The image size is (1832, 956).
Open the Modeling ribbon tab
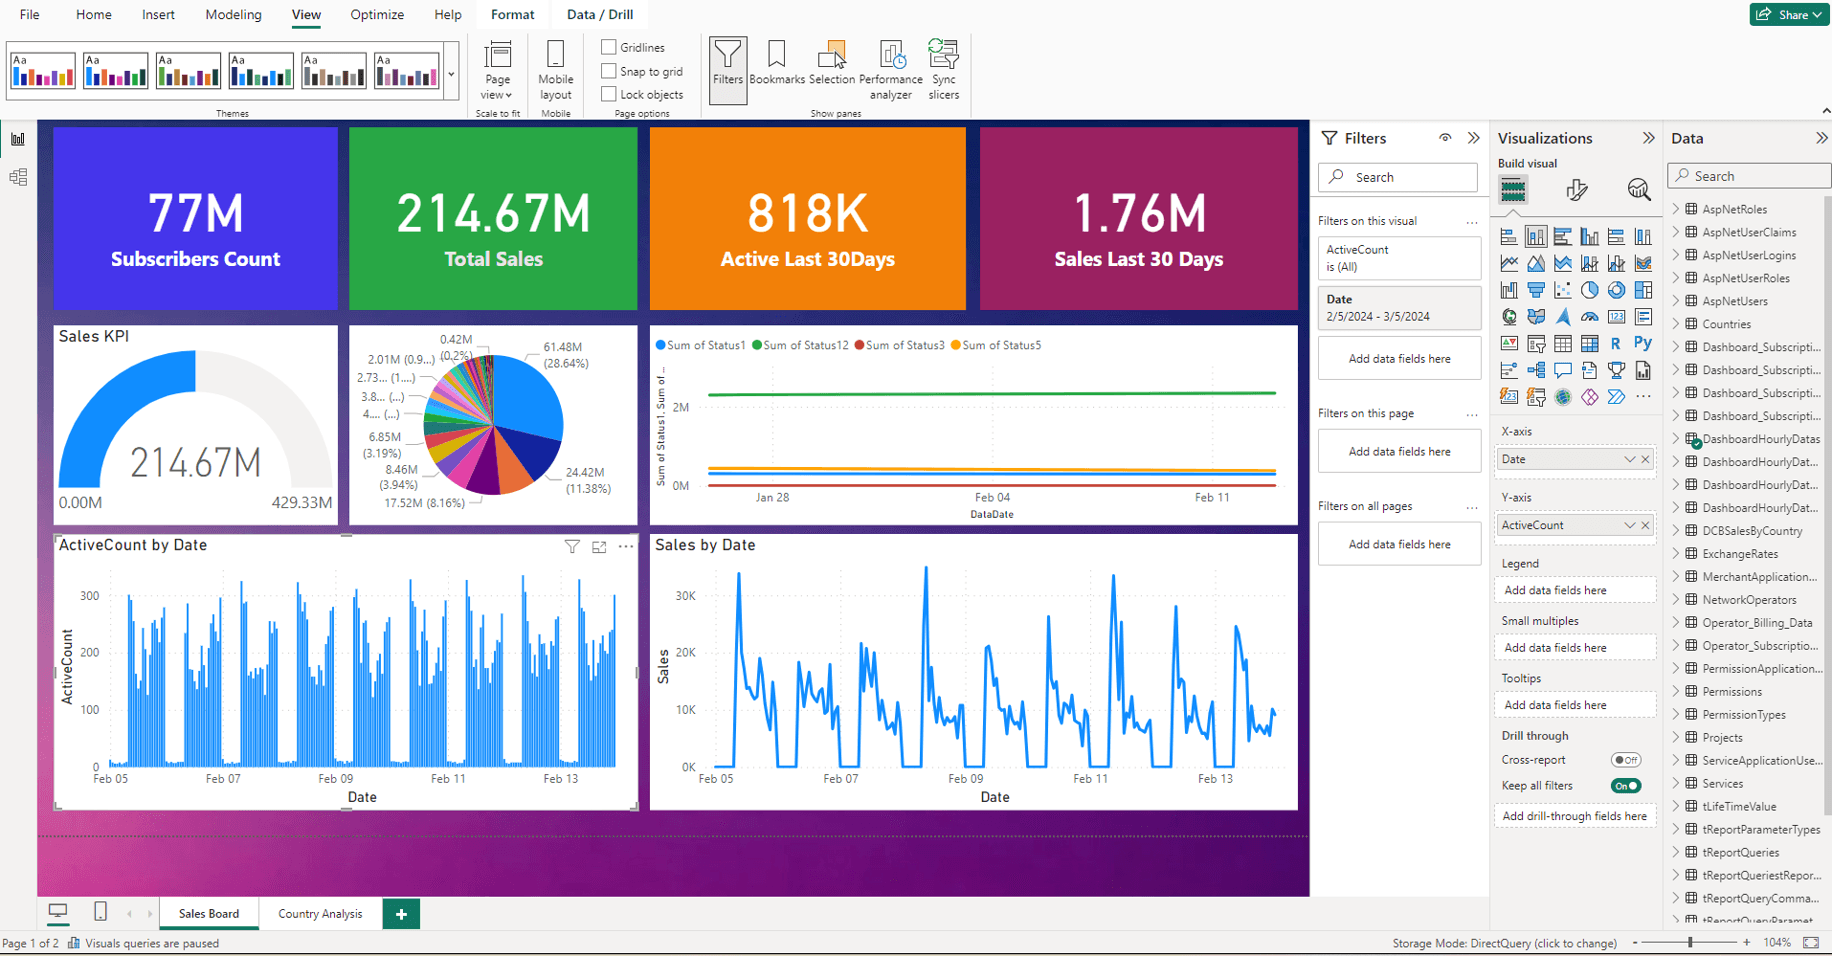point(232,14)
